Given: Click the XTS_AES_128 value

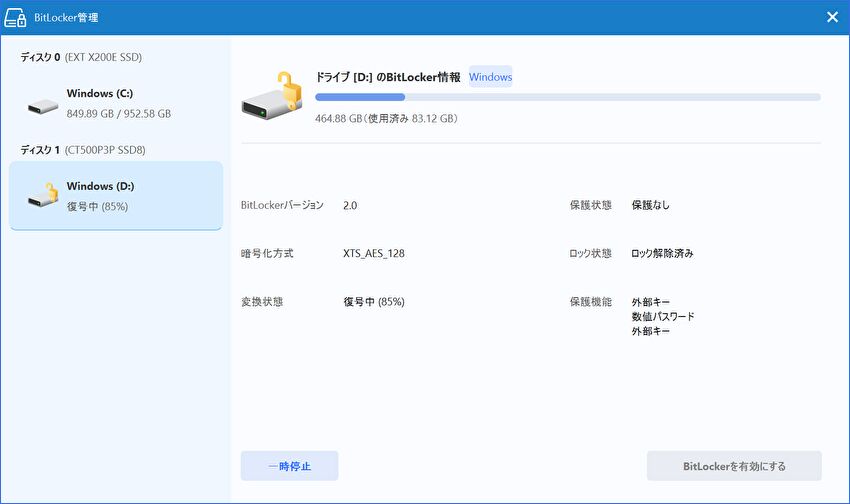Looking at the screenshot, I should (x=374, y=254).
